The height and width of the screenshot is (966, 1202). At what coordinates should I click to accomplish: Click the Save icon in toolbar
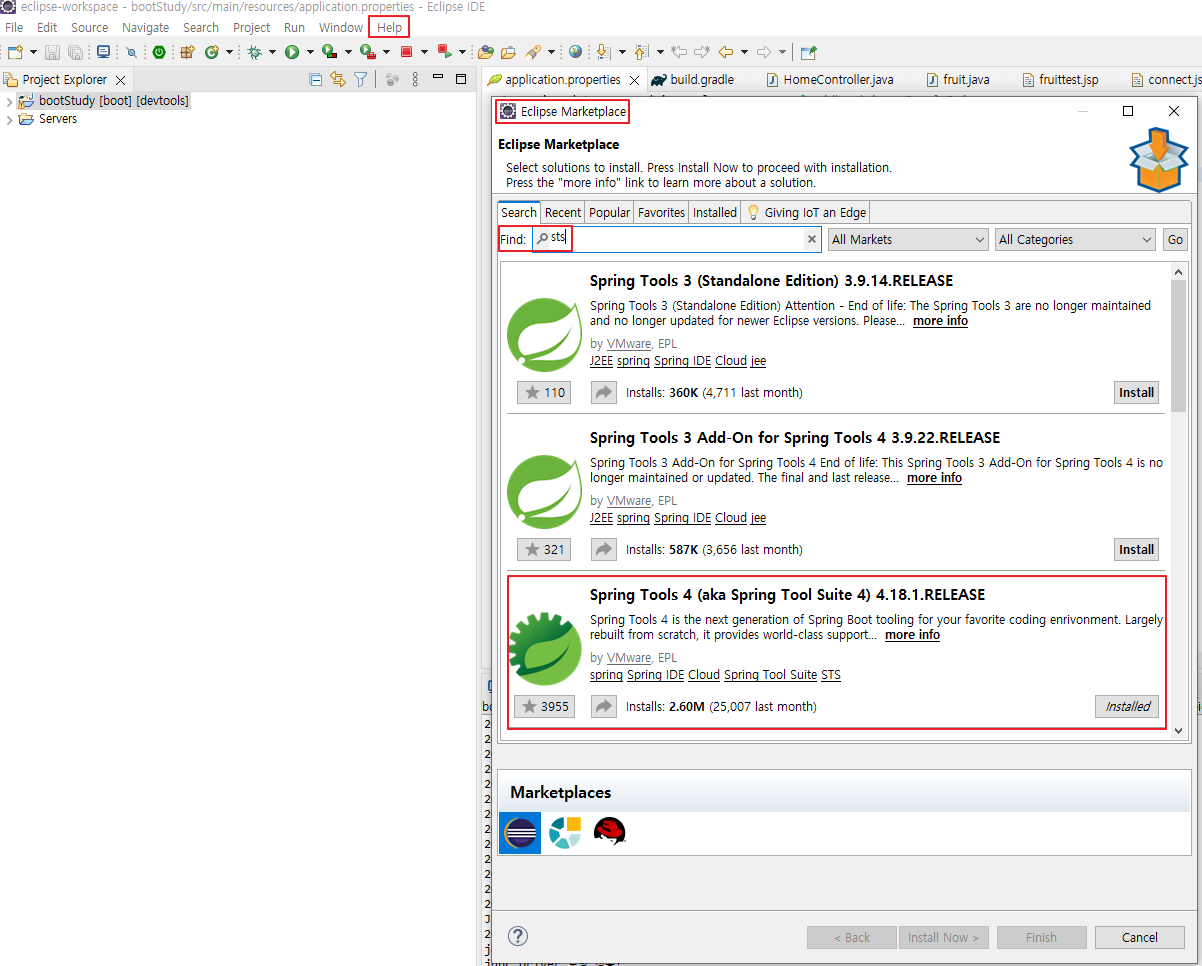click(52, 52)
